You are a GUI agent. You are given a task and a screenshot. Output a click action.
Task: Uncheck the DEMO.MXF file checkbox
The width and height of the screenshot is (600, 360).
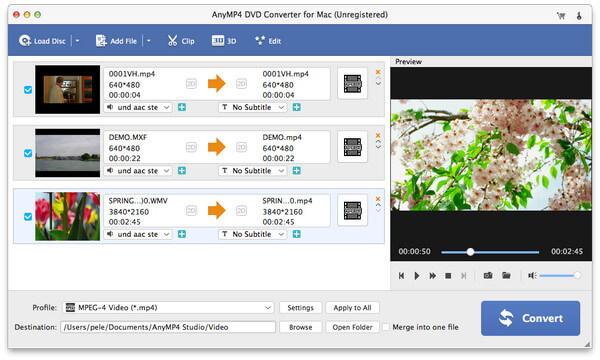pyautogui.click(x=28, y=153)
